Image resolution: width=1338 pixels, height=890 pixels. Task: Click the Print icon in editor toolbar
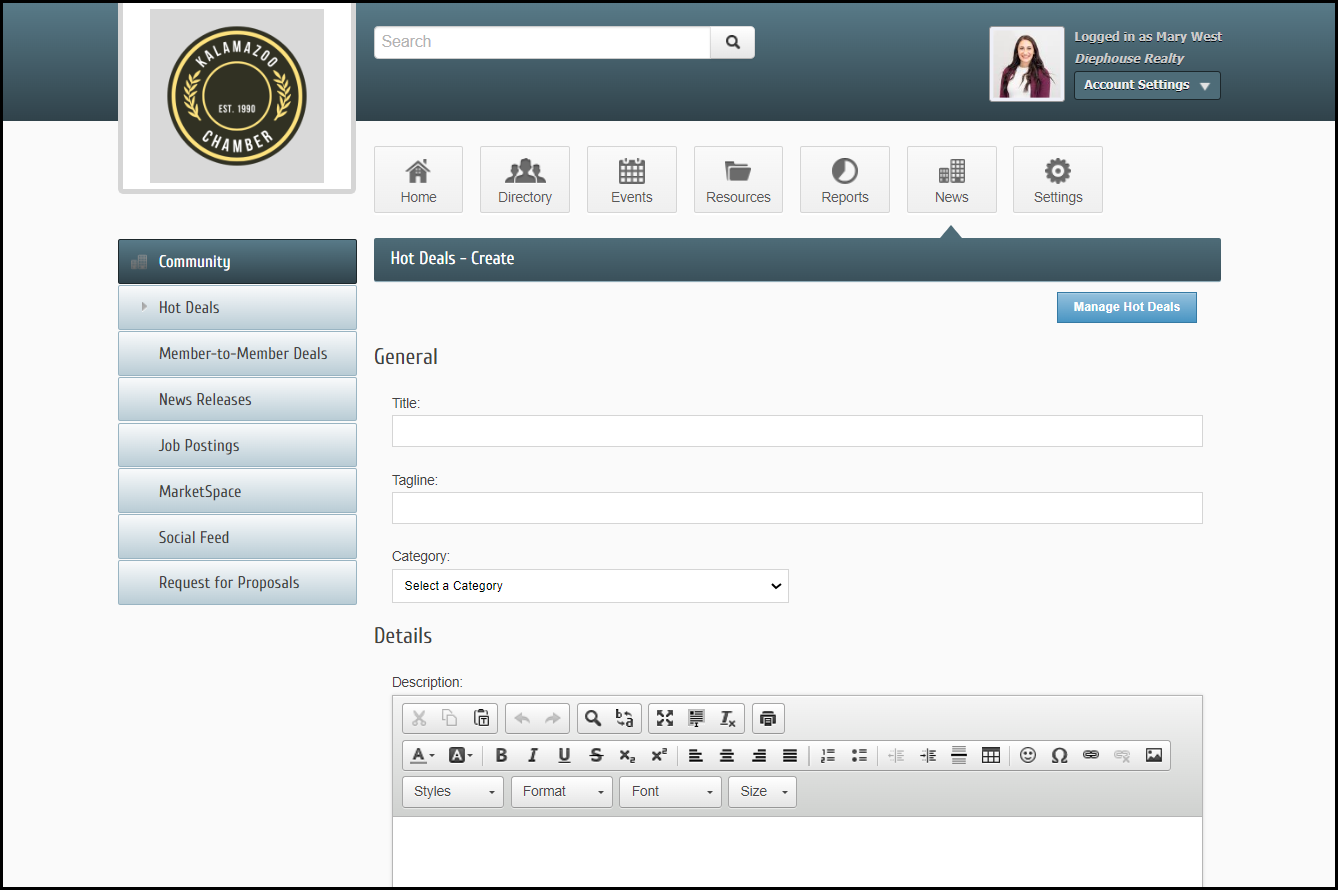768,718
